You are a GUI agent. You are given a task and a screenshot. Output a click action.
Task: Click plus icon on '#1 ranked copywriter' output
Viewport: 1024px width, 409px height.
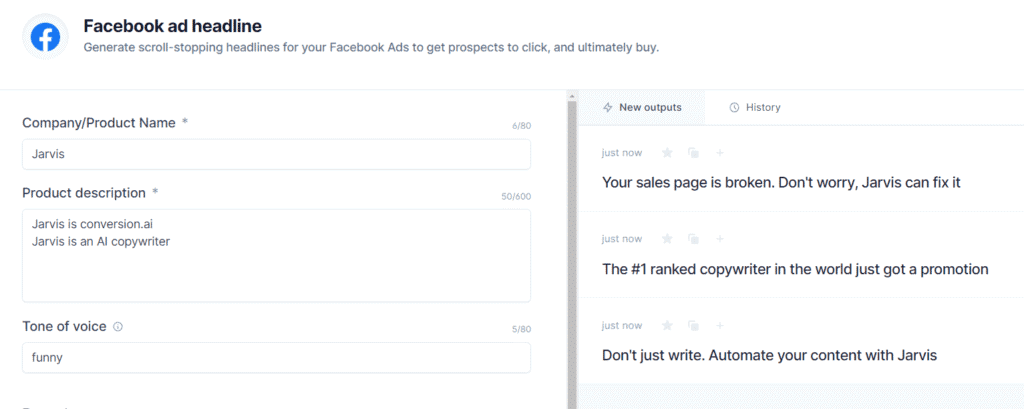click(720, 239)
